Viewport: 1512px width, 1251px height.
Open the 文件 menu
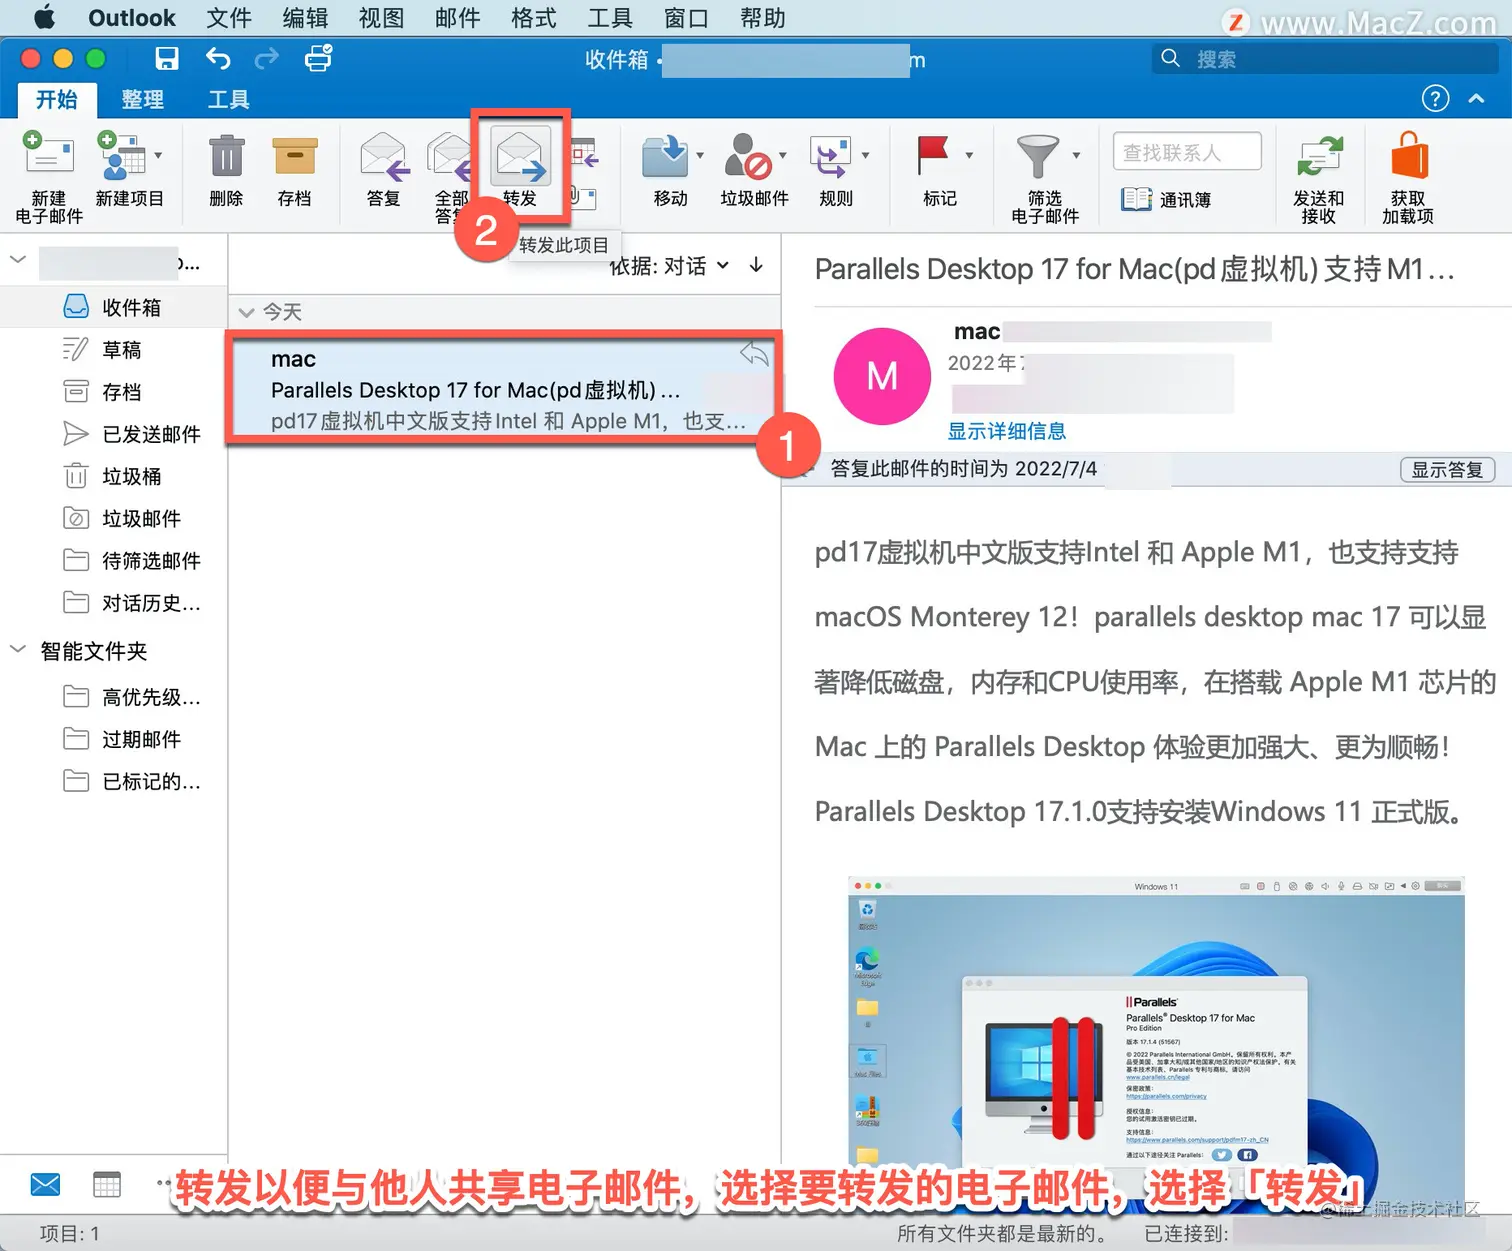(229, 18)
